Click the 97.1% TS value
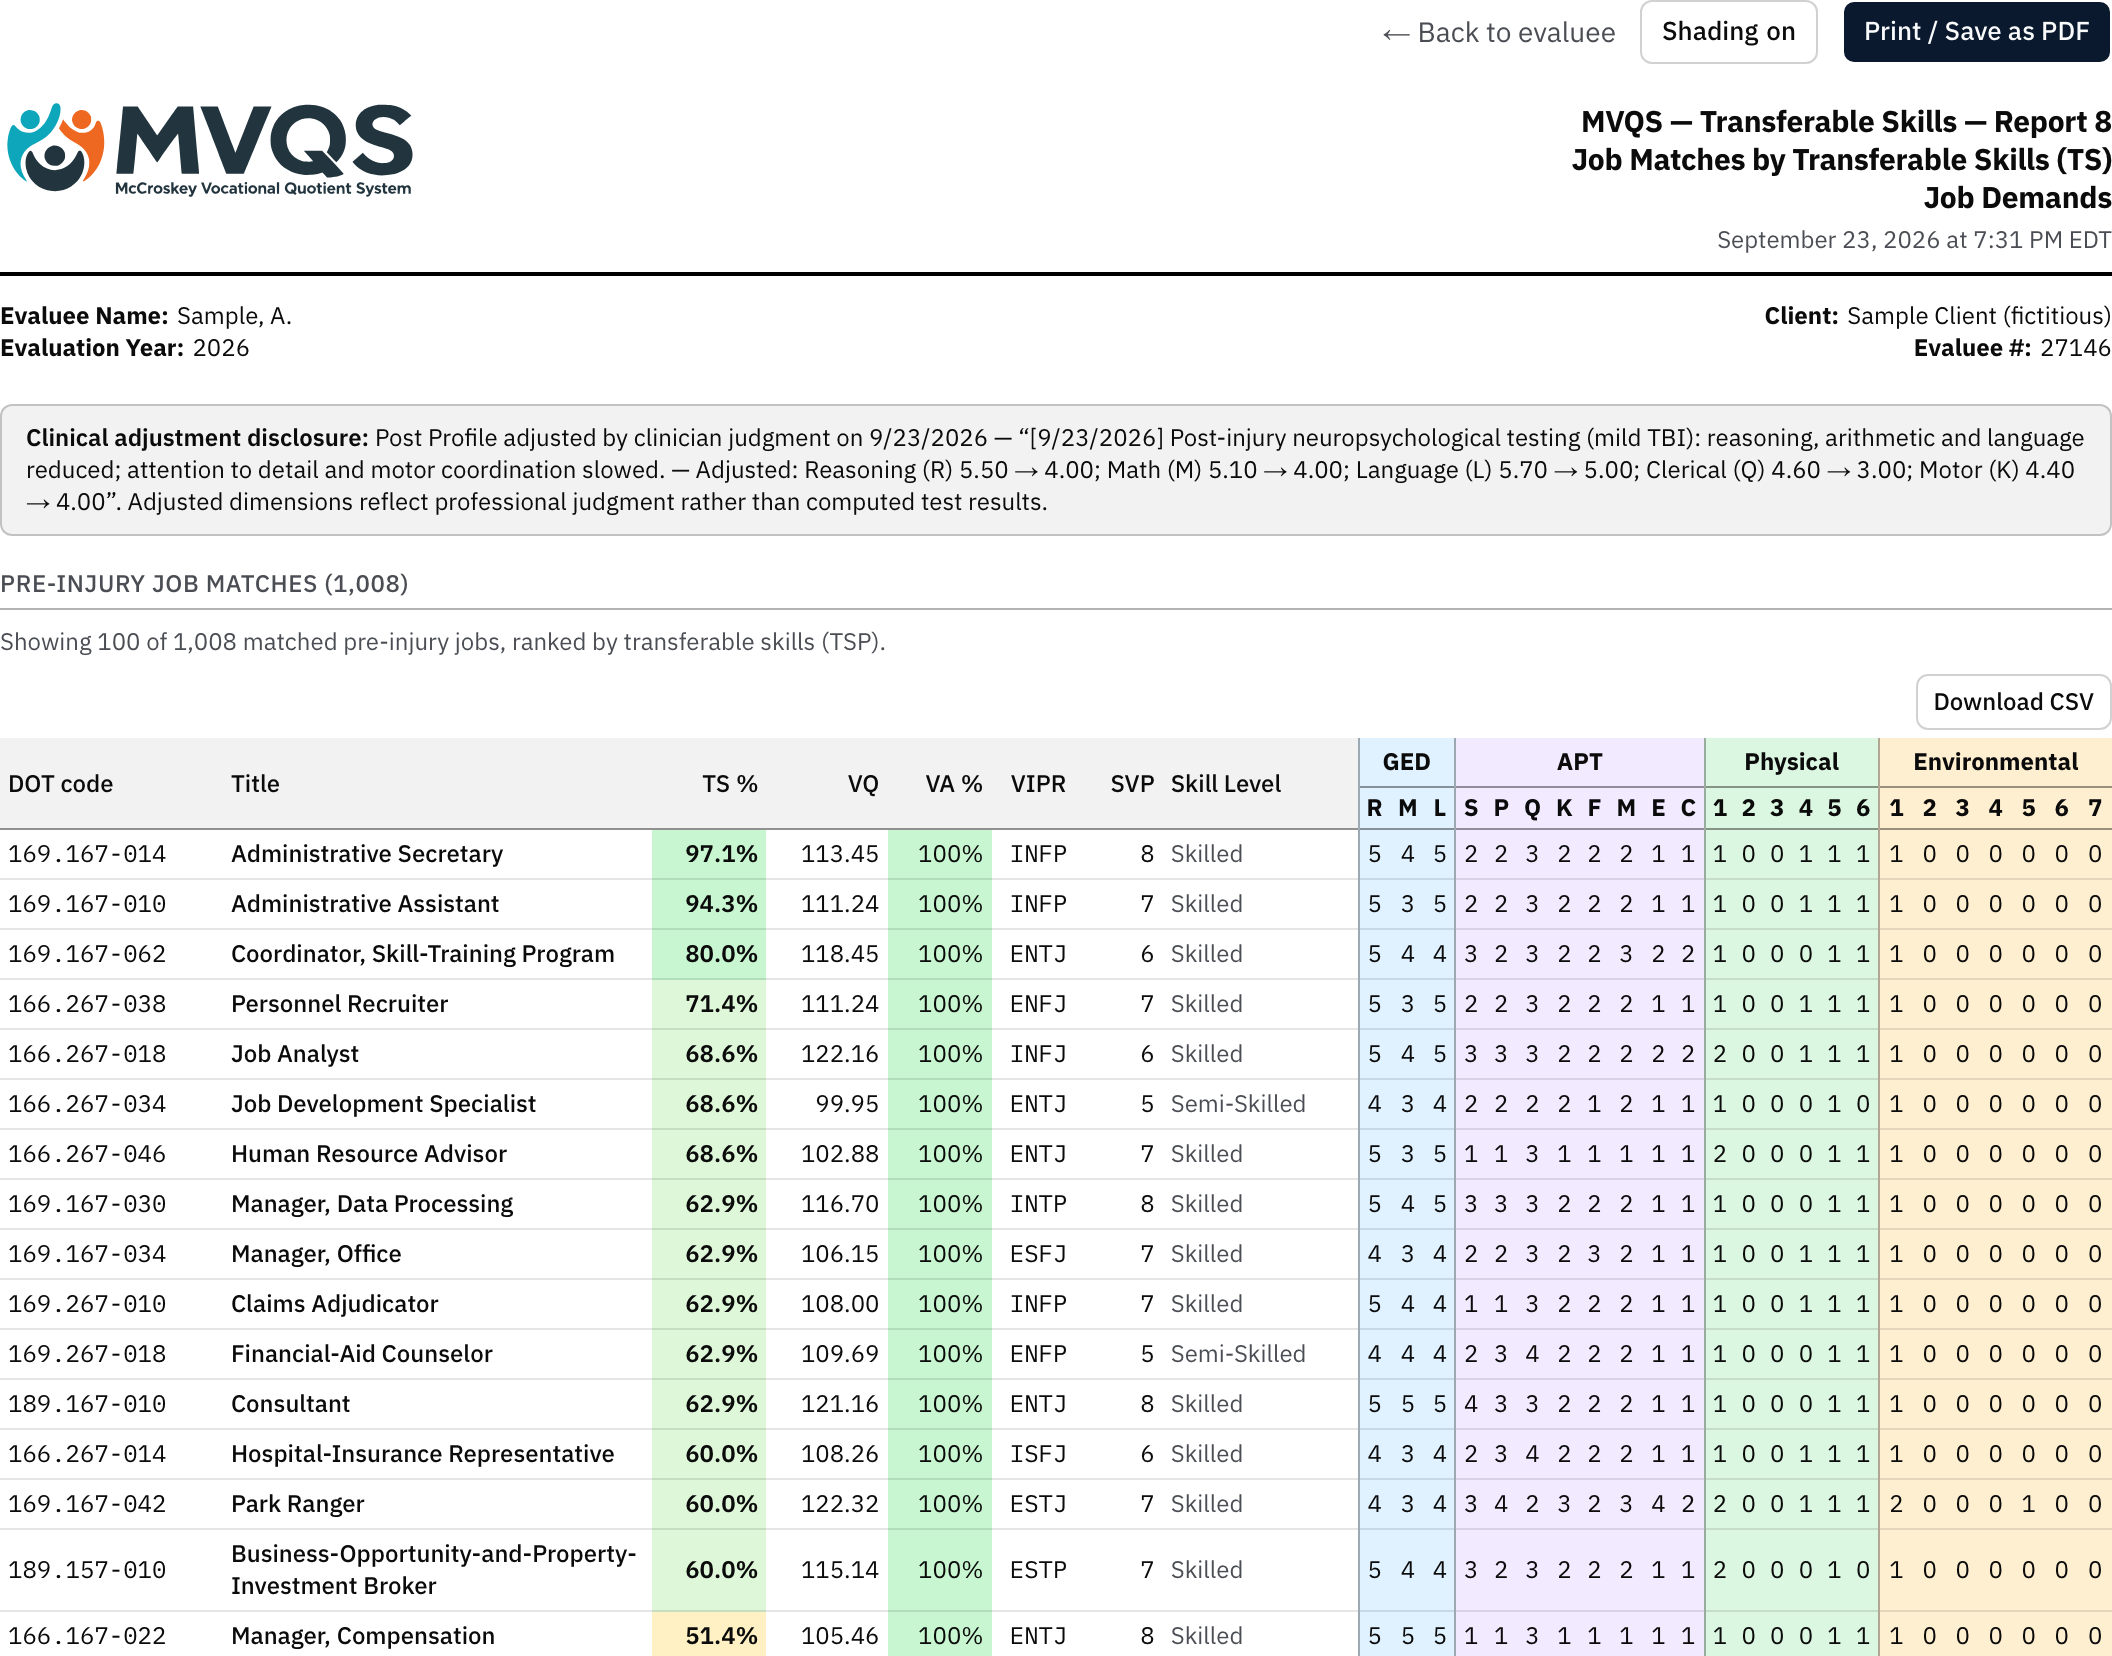The width and height of the screenshot is (2112, 1656). point(720,854)
